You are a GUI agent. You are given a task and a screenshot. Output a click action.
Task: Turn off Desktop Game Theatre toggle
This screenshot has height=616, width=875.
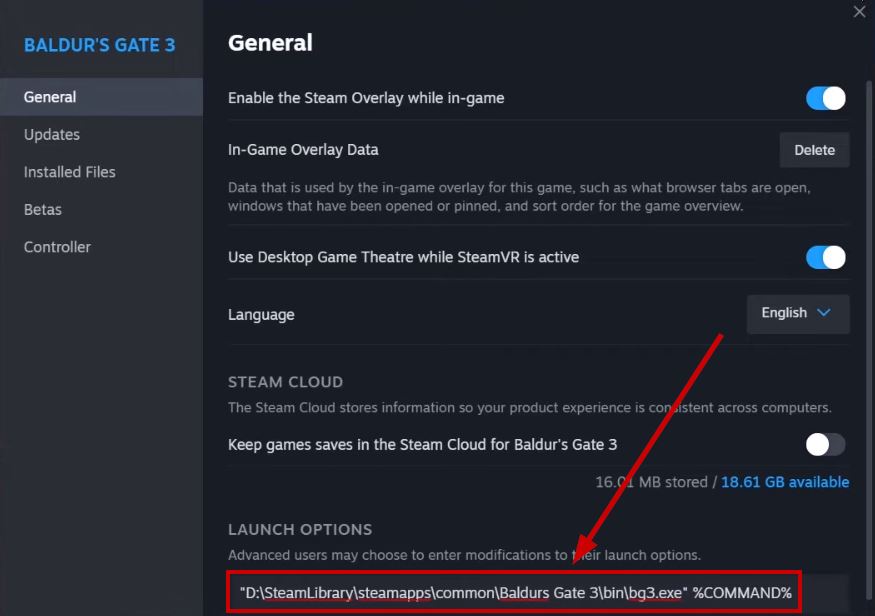826,257
